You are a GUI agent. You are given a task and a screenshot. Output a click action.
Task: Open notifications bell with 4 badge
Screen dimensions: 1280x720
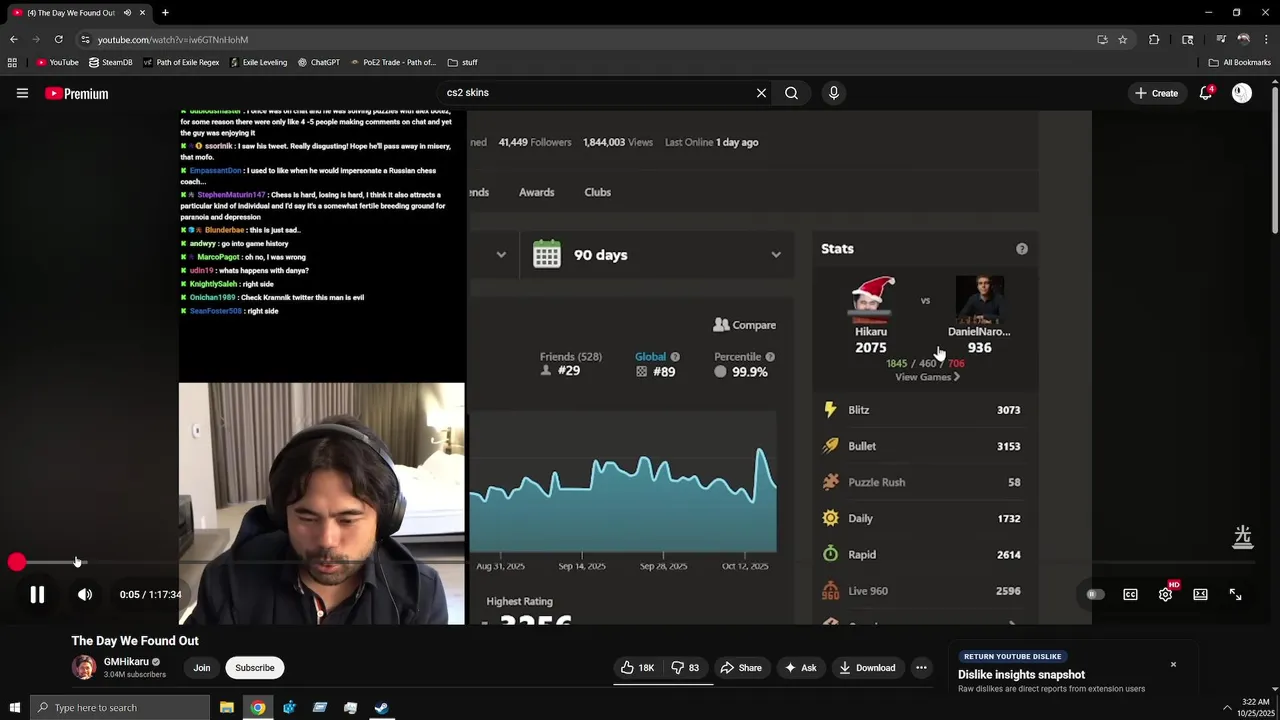click(1206, 93)
